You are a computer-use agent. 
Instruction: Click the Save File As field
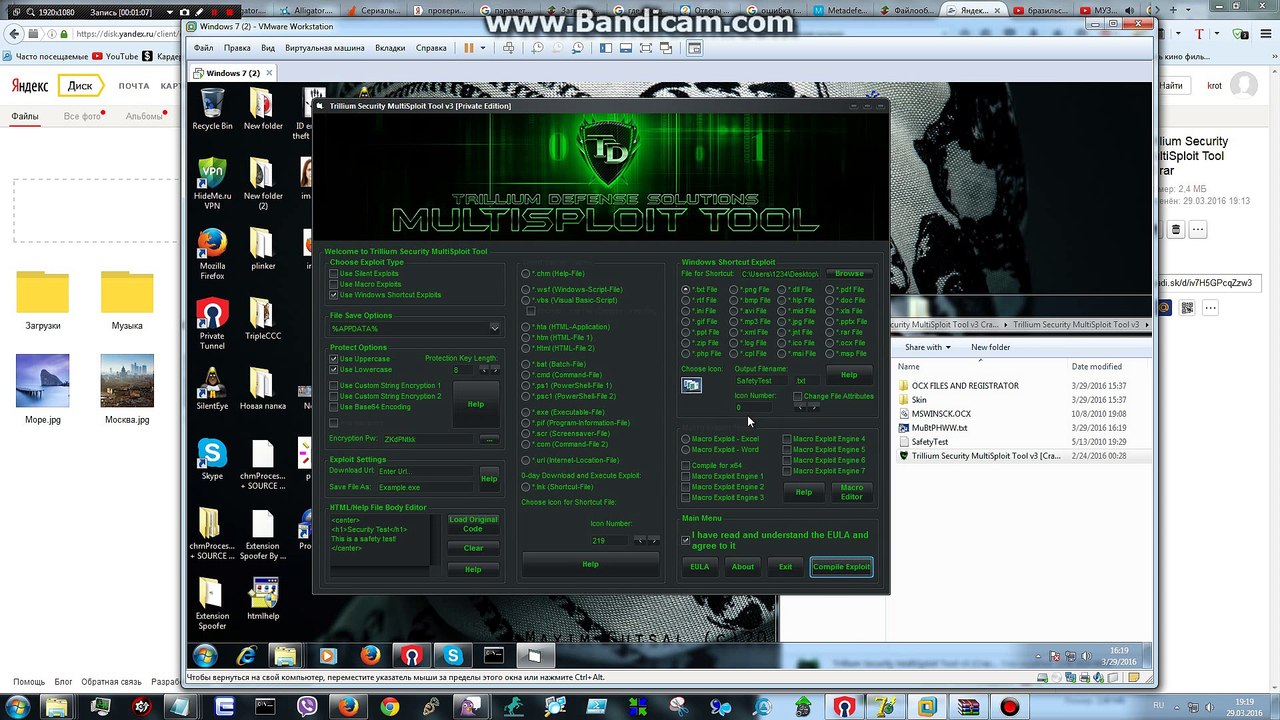click(426, 487)
